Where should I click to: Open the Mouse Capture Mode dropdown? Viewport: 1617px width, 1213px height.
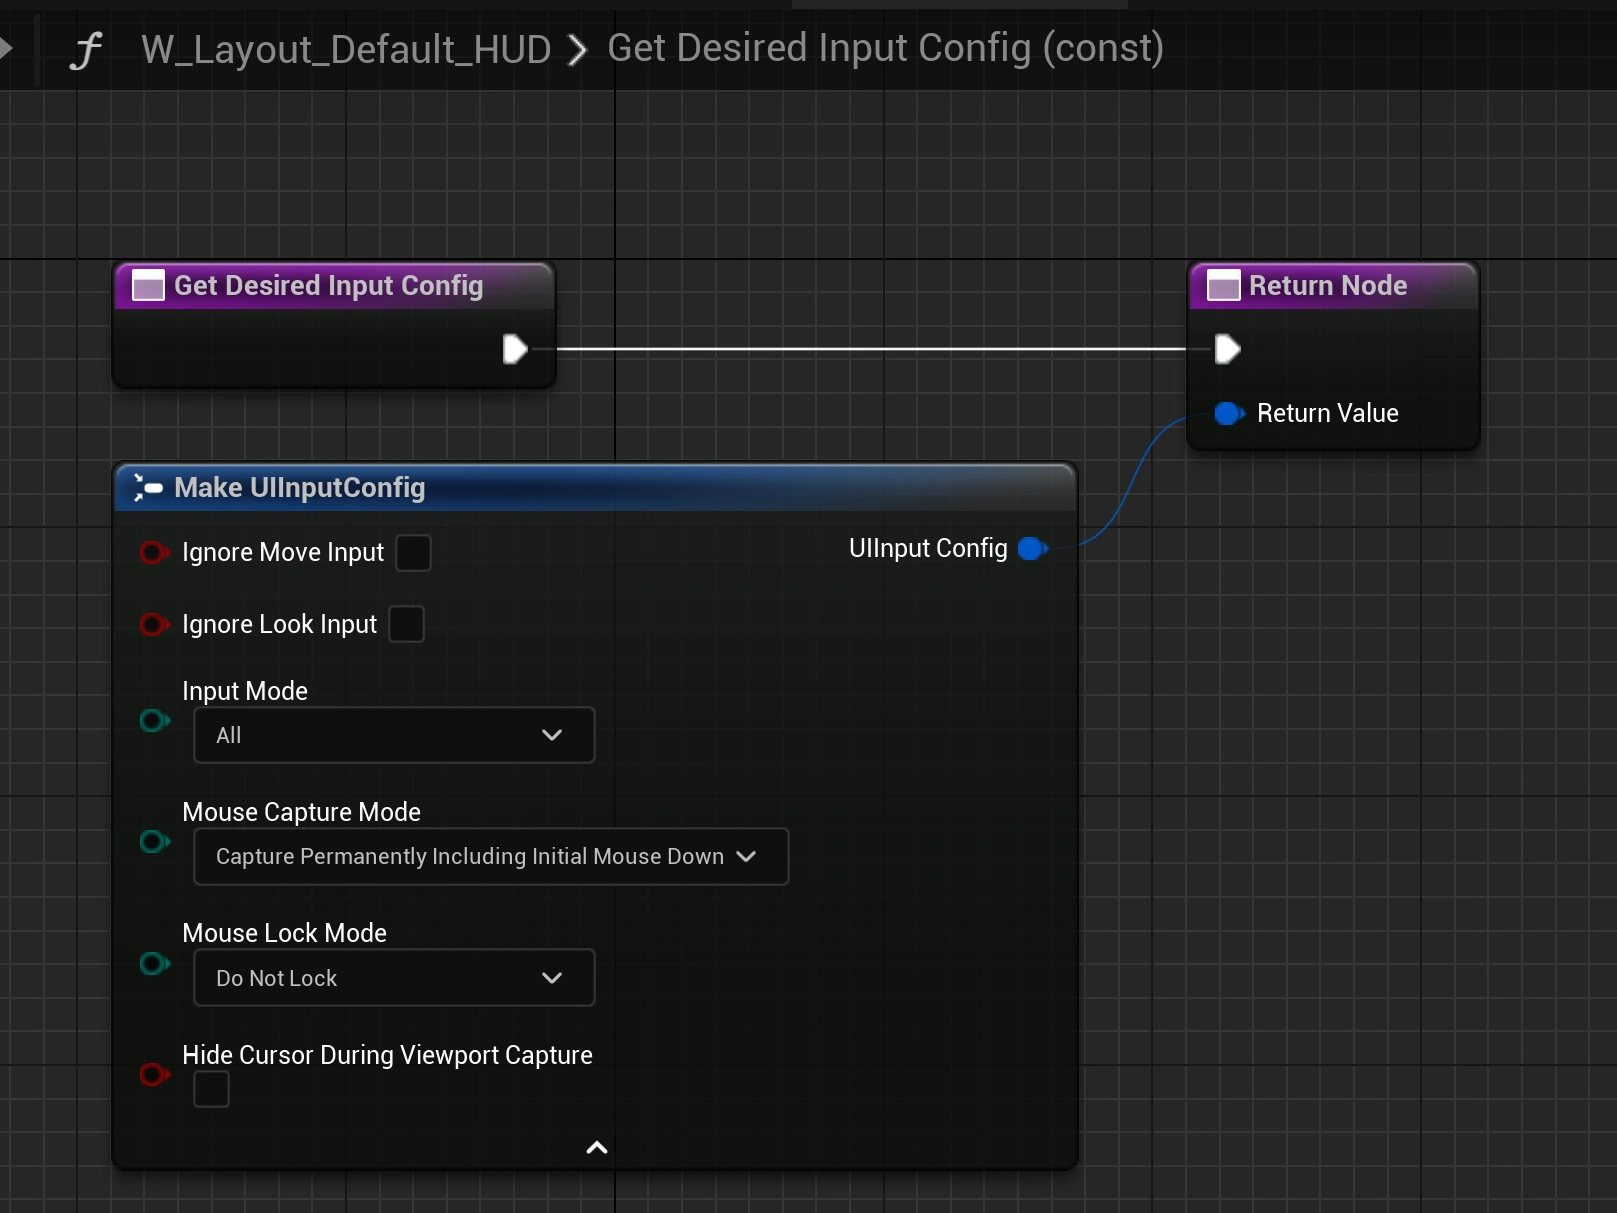(490, 856)
